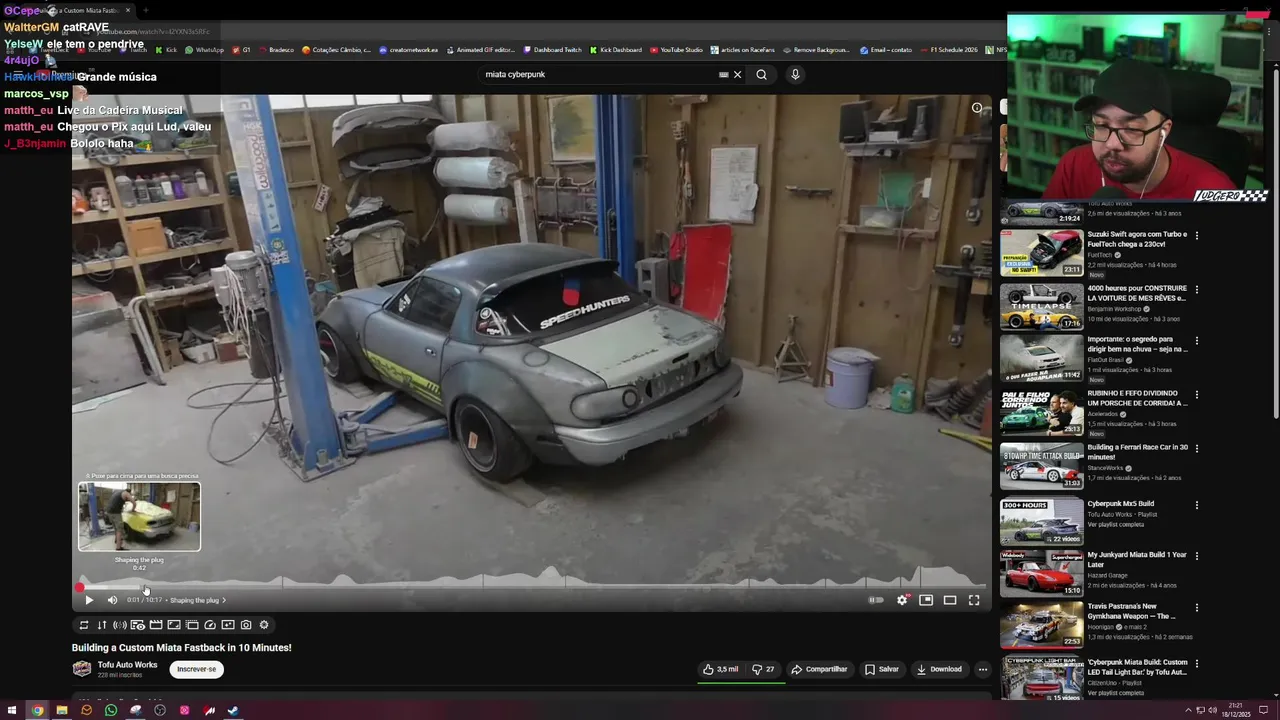The height and width of the screenshot is (720, 1280).
Task: Start voice search with microphone icon
Action: coord(795,74)
